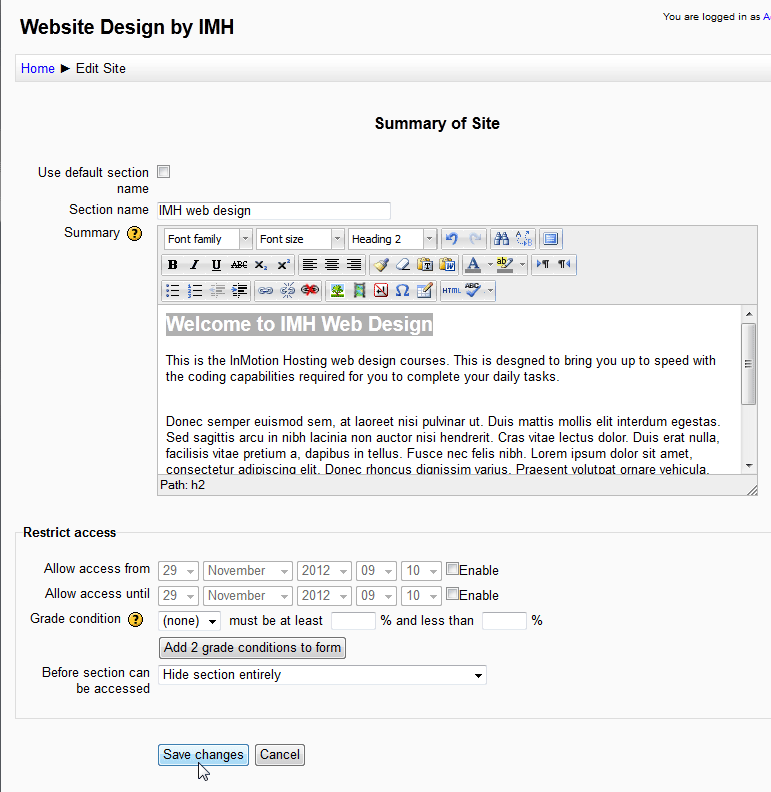Image resolution: width=771 pixels, height=792 pixels.
Task: Open the HTML source editor
Action: coord(451,290)
